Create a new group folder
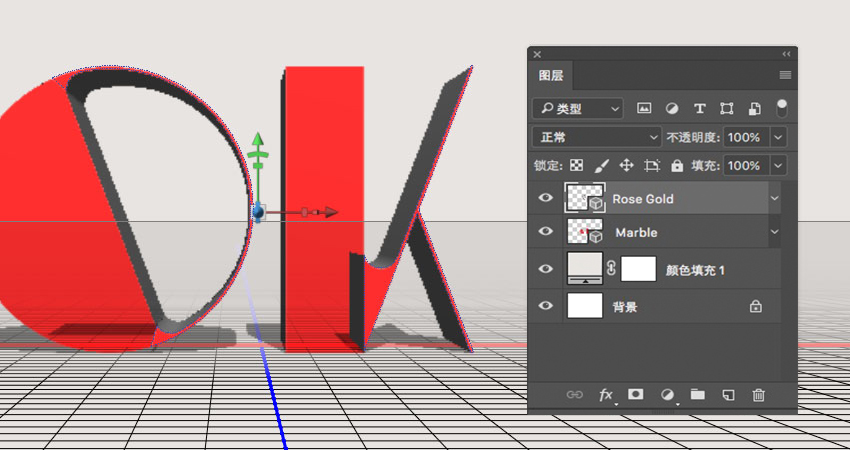The width and height of the screenshot is (850, 450). click(697, 395)
